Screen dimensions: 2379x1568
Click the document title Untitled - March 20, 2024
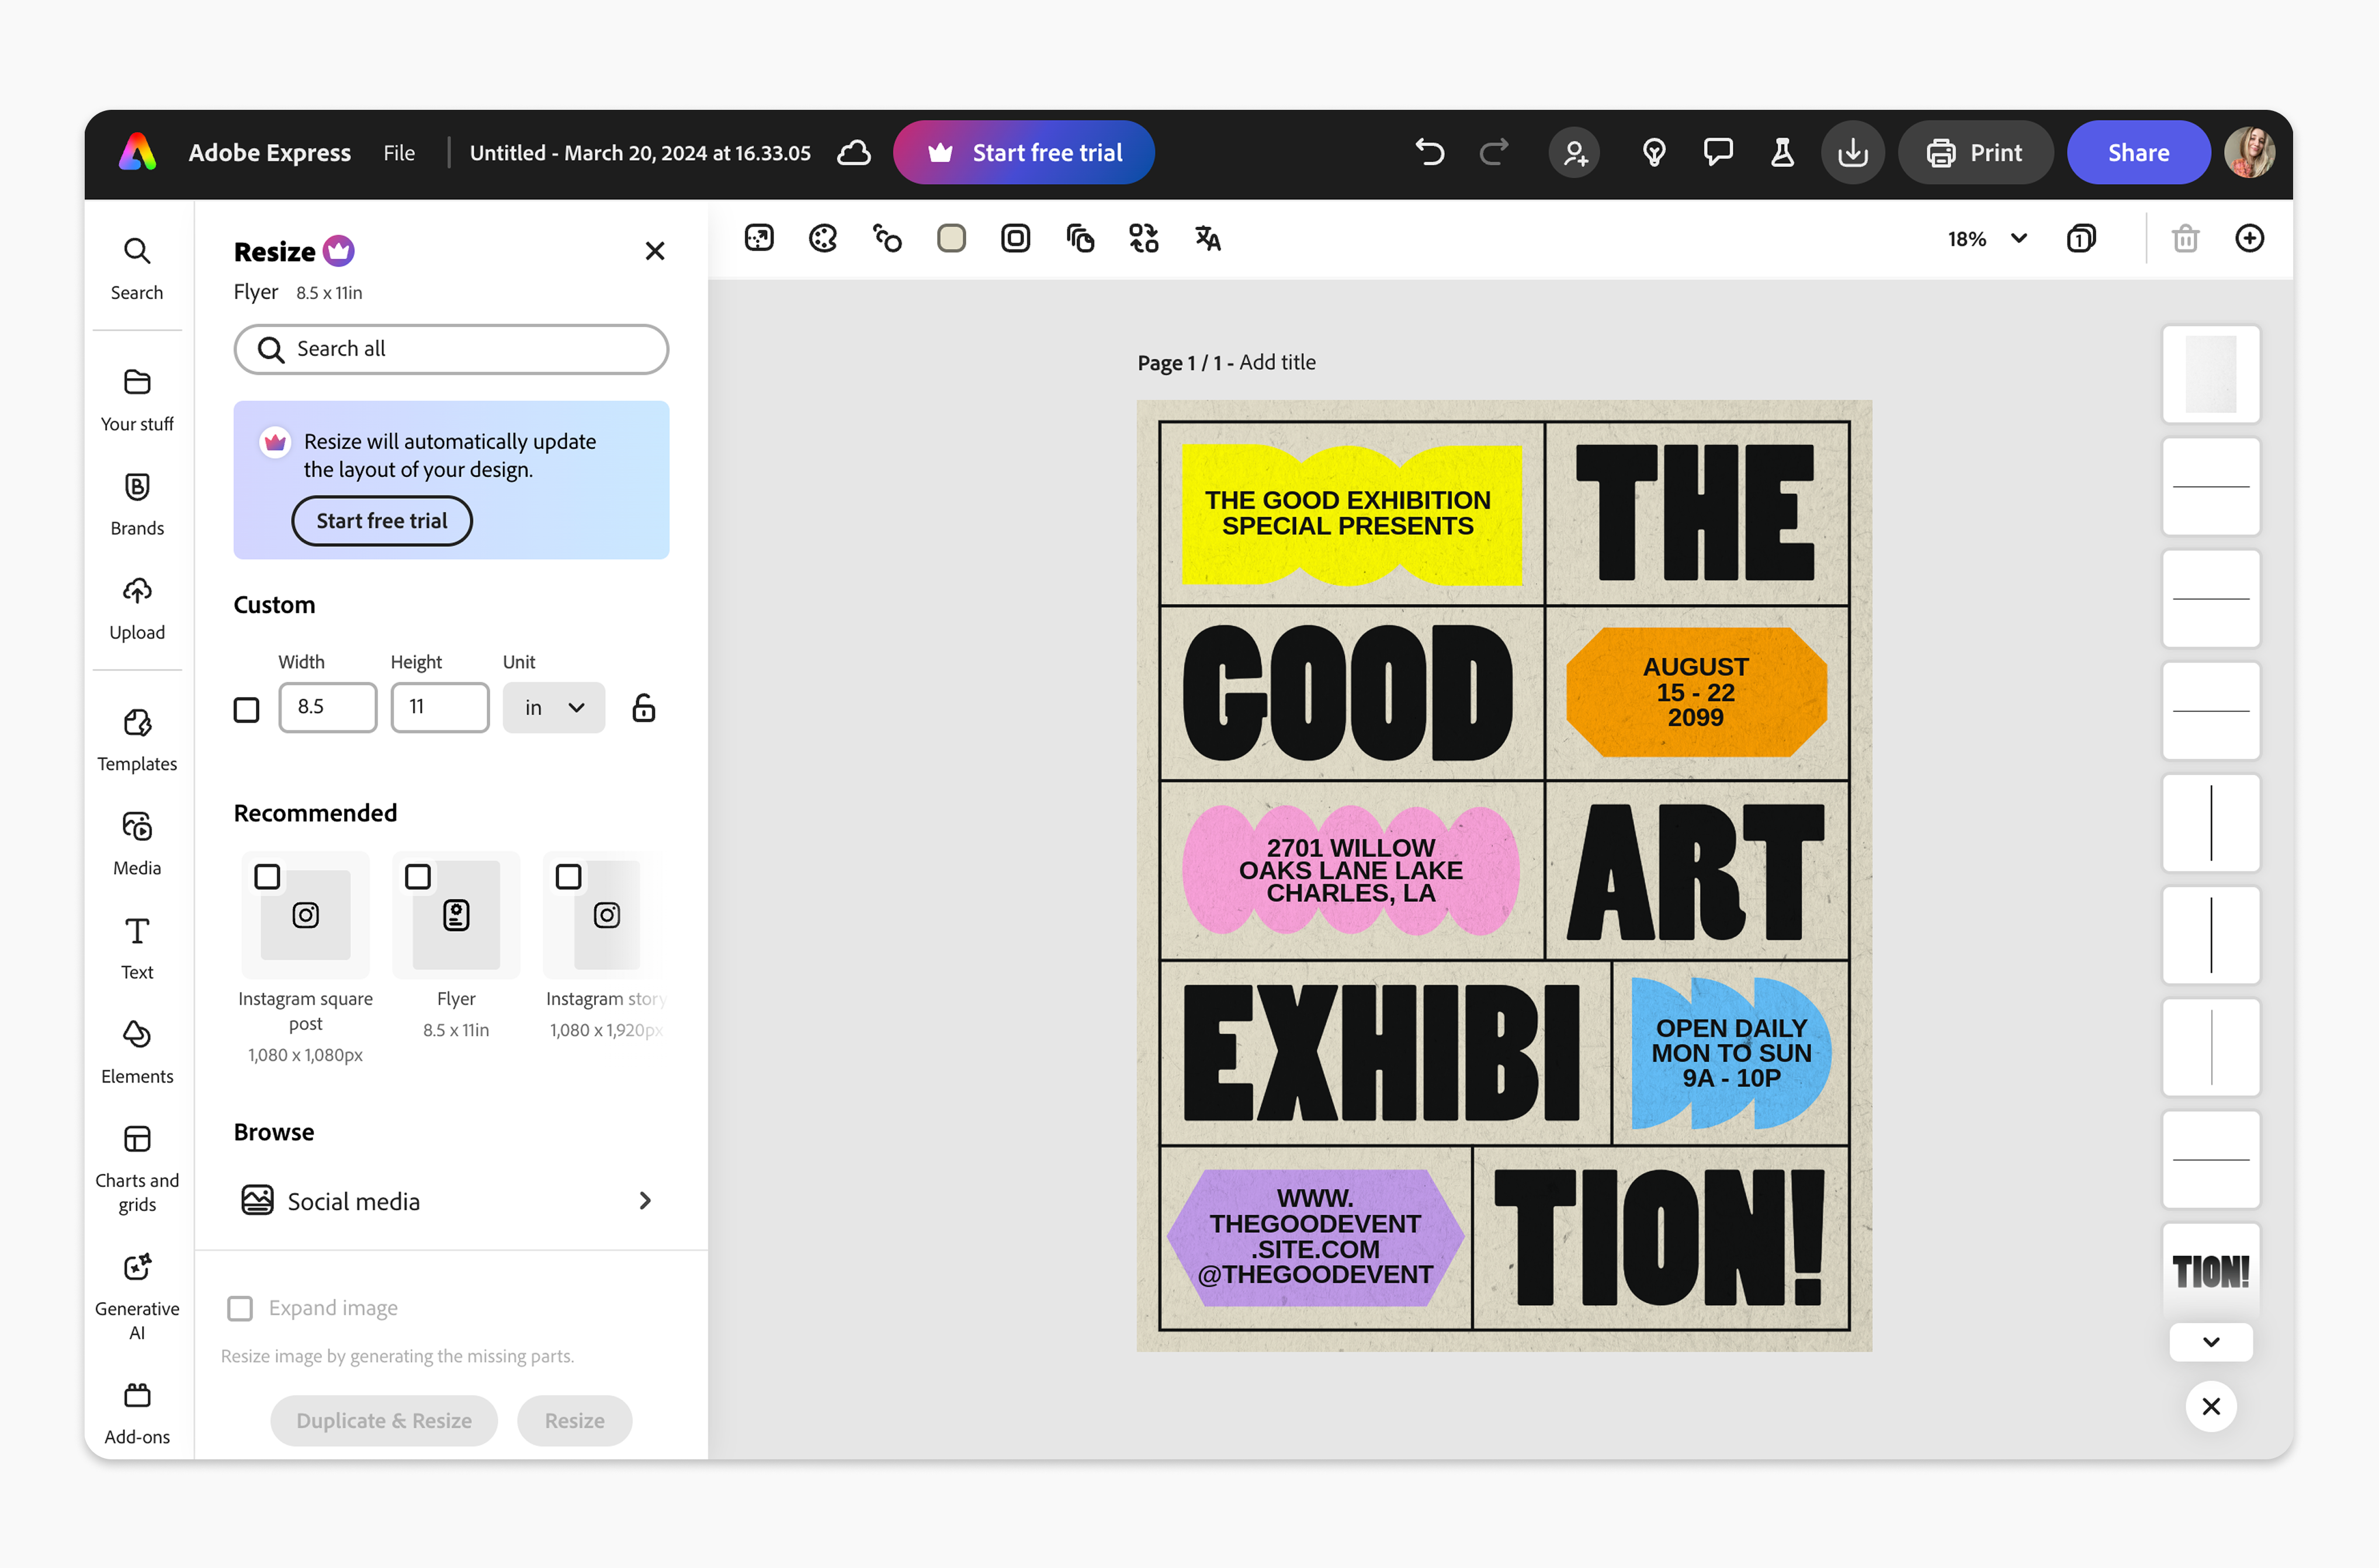click(640, 153)
